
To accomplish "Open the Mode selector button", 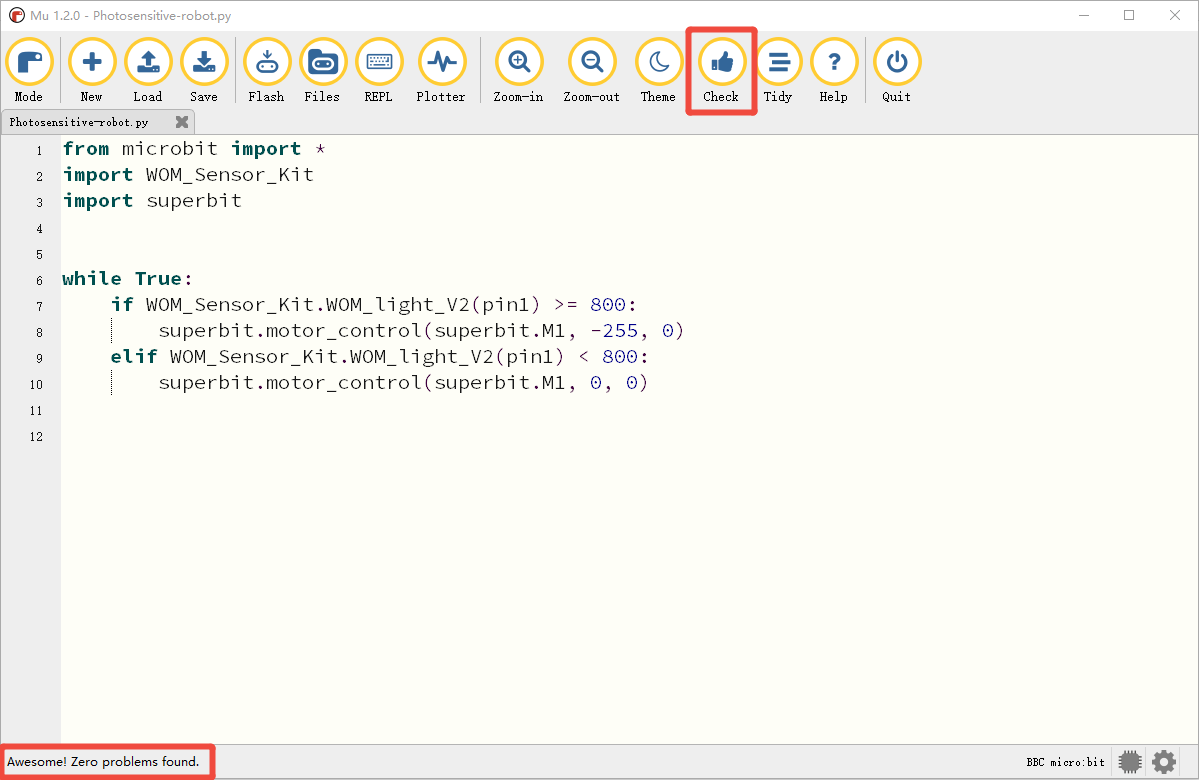I will (29, 70).
